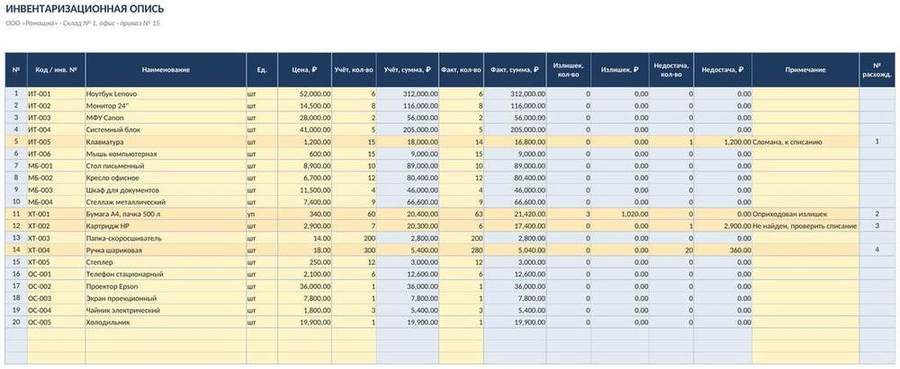
Task: Select the 'Ед.' column header
Action: click(x=262, y=69)
